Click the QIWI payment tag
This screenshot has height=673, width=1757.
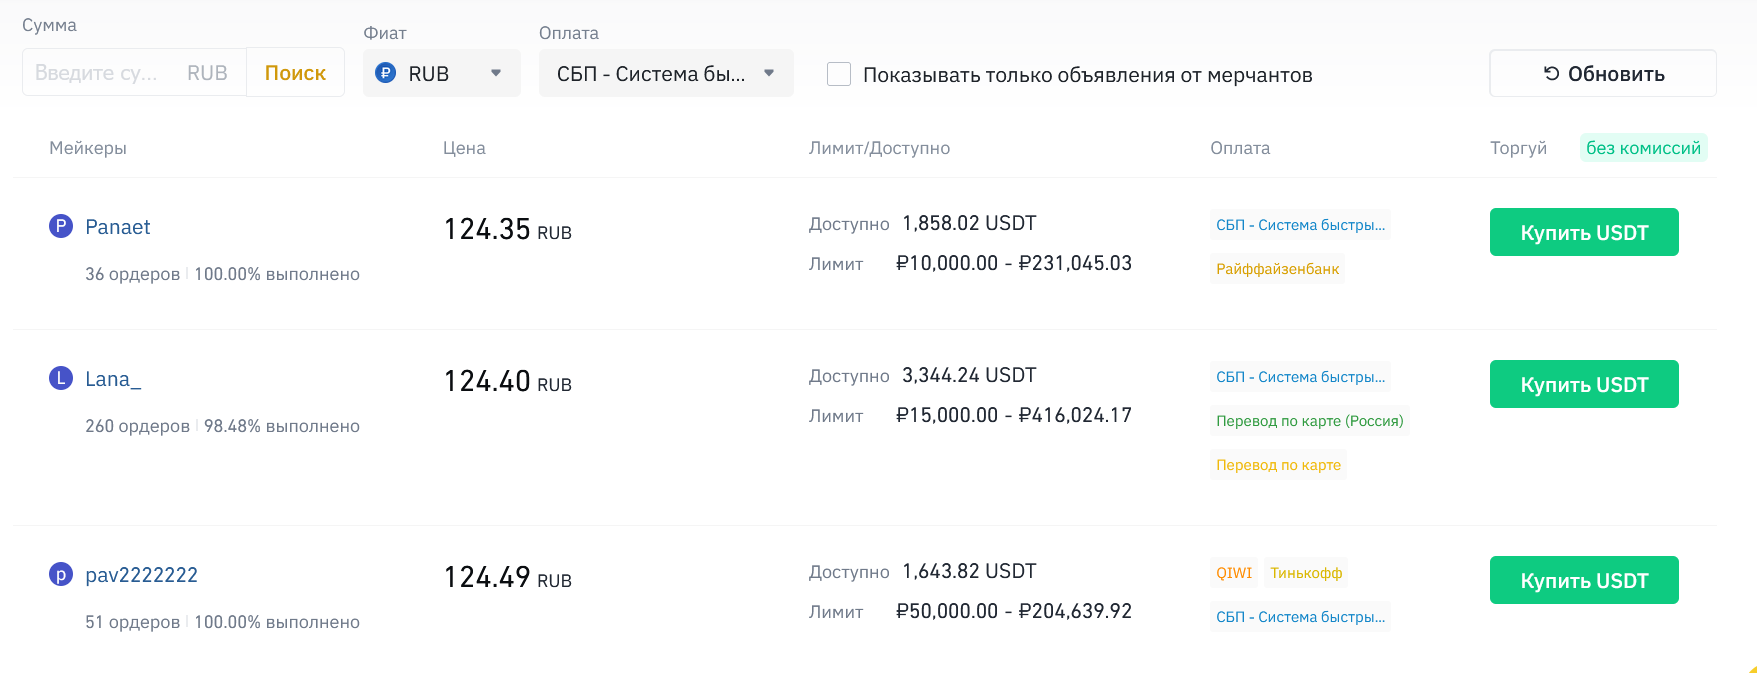pyautogui.click(x=1233, y=573)
